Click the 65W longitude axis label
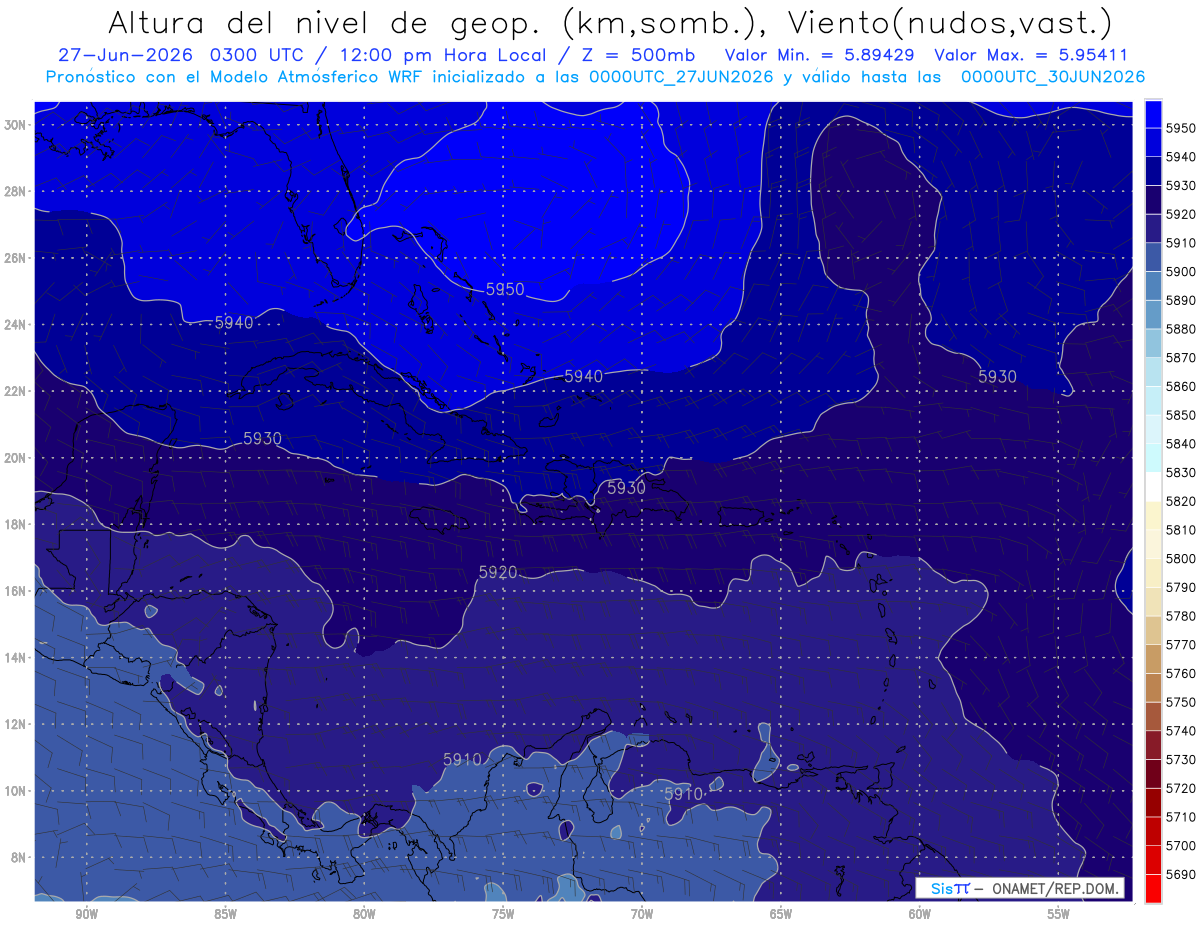The image size is (1200, 927). [781, 914]
